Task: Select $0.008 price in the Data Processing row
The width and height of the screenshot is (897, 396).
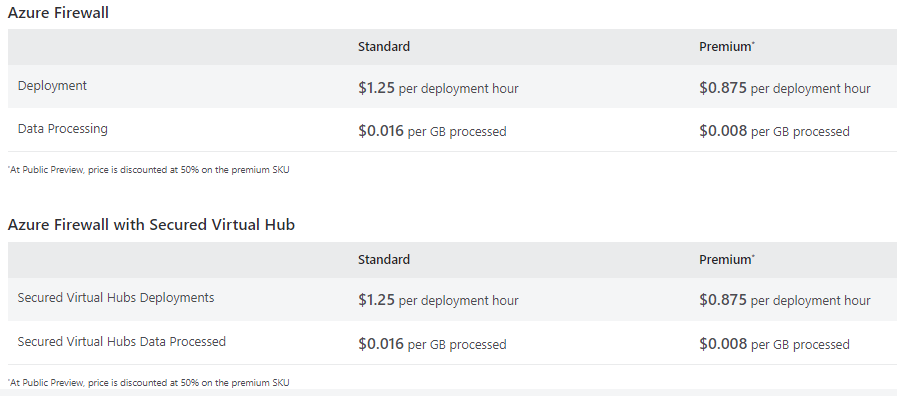Action: (723, 131)
